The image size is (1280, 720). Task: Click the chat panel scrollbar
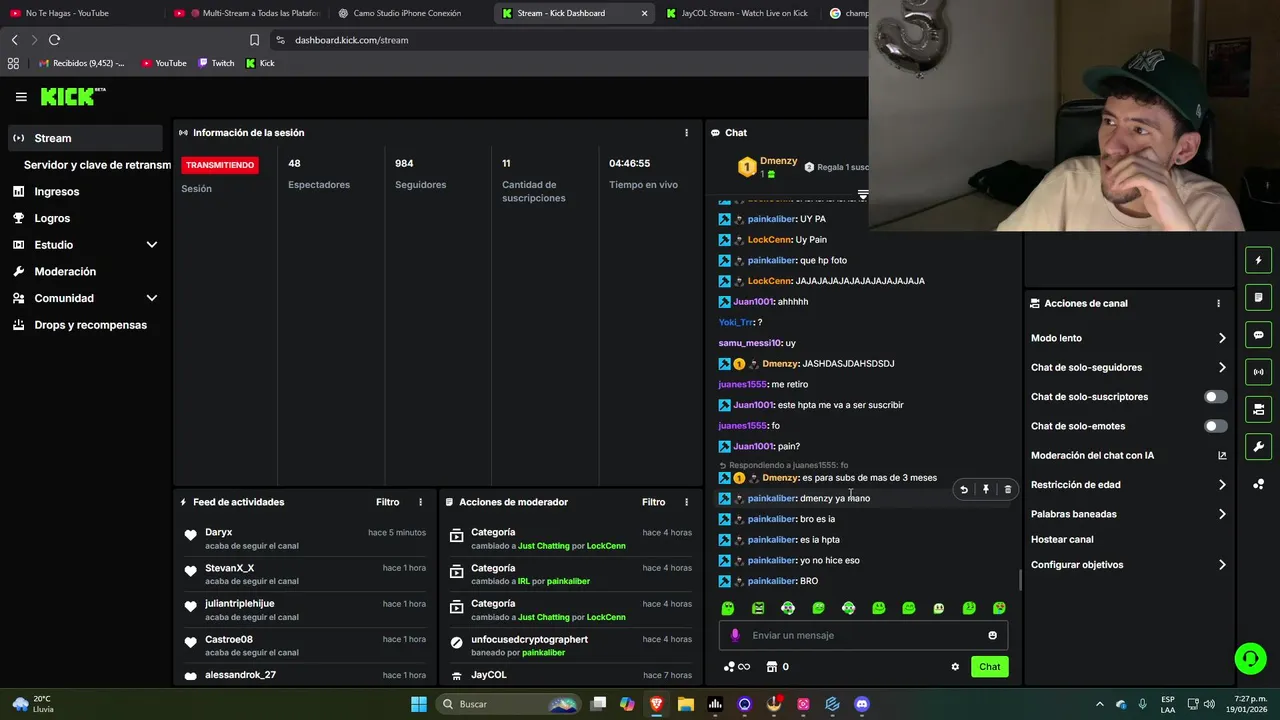pyautogui.click(x=1020, y=579)
